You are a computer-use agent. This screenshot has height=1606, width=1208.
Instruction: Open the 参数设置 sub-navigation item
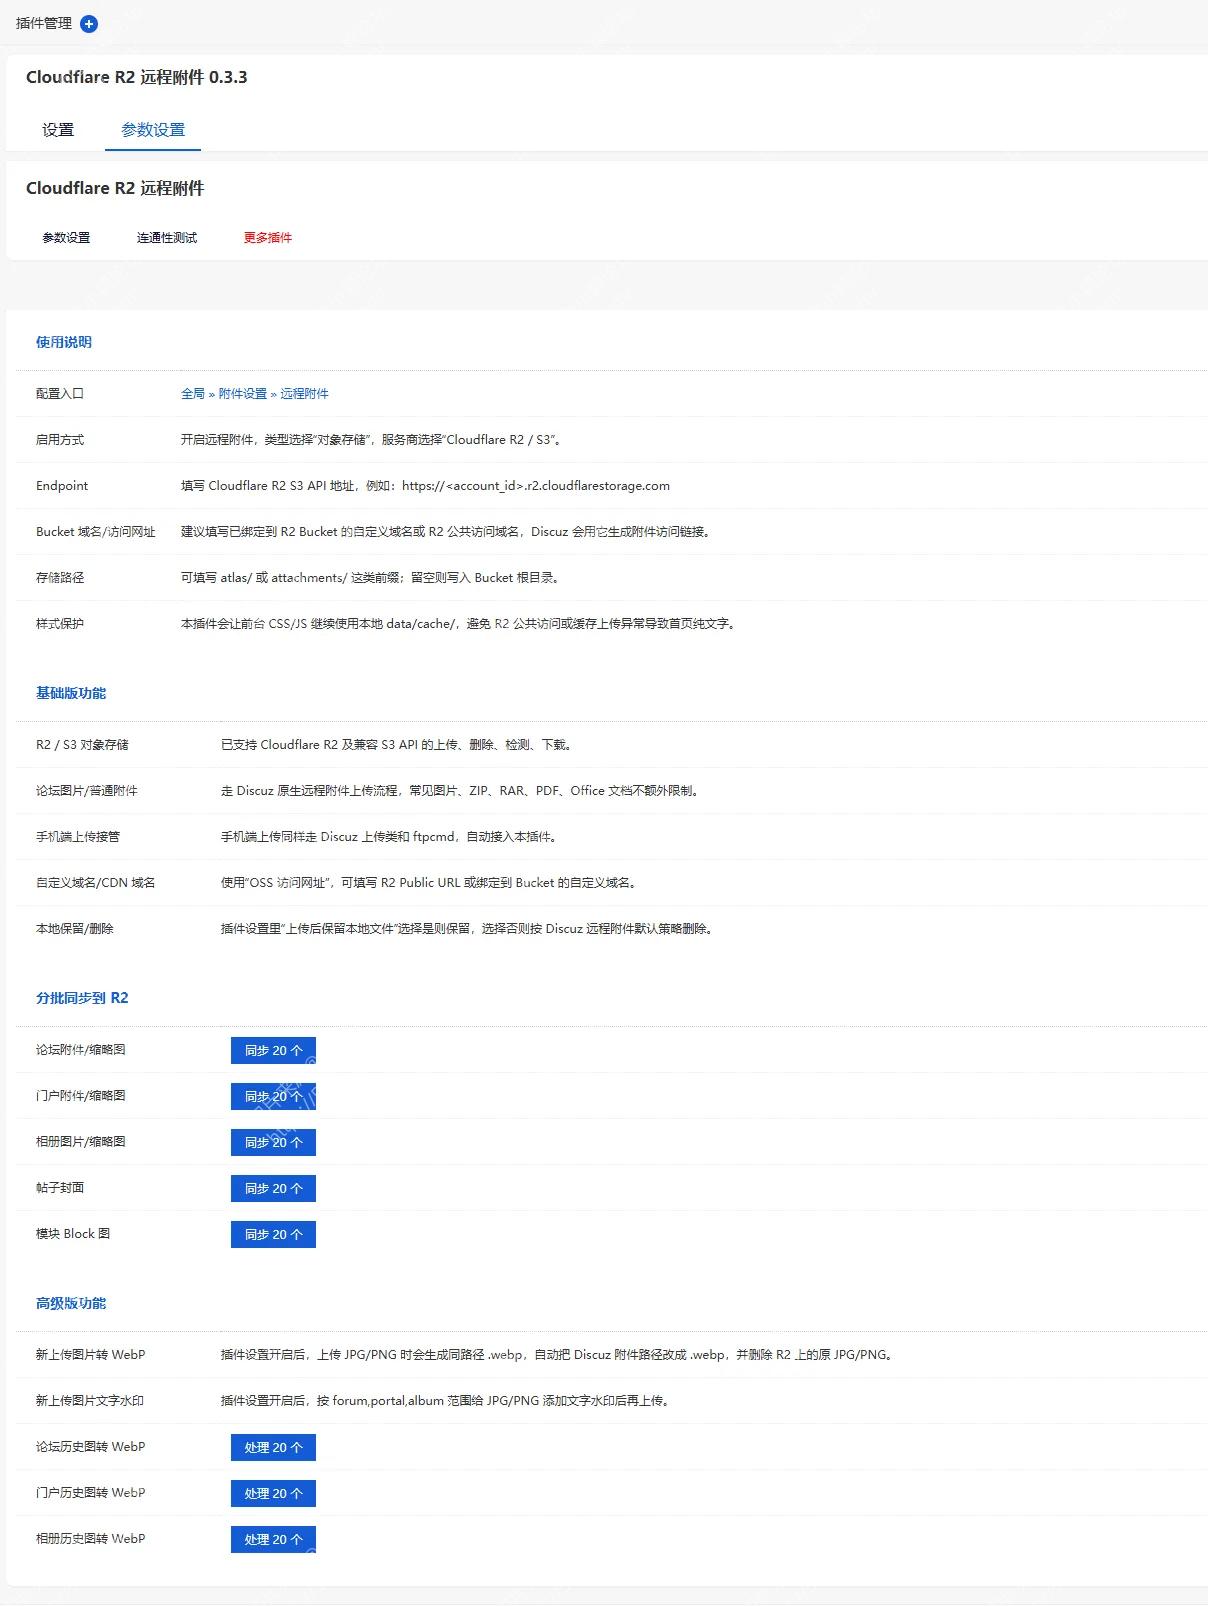pyautogui.click(x=66, y=238)
